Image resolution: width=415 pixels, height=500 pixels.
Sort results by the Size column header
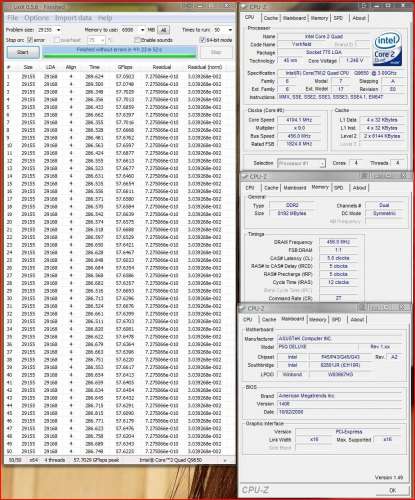coord(28,67)
